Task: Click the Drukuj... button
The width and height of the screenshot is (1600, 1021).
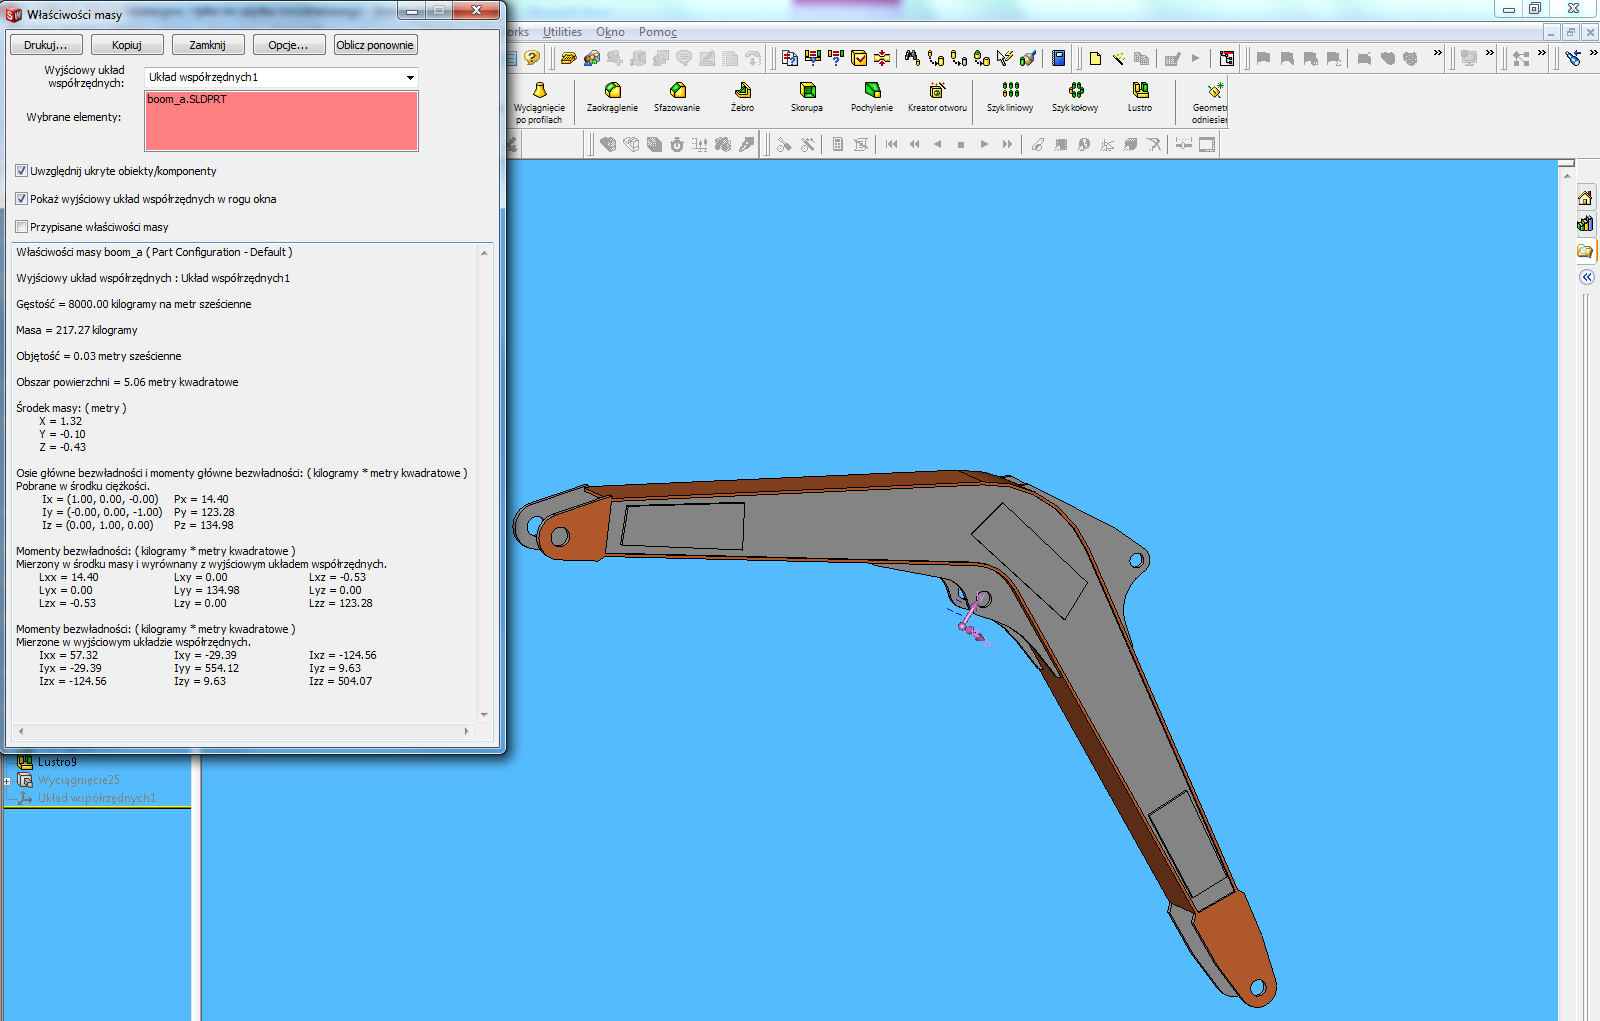Action: point(46,45)
